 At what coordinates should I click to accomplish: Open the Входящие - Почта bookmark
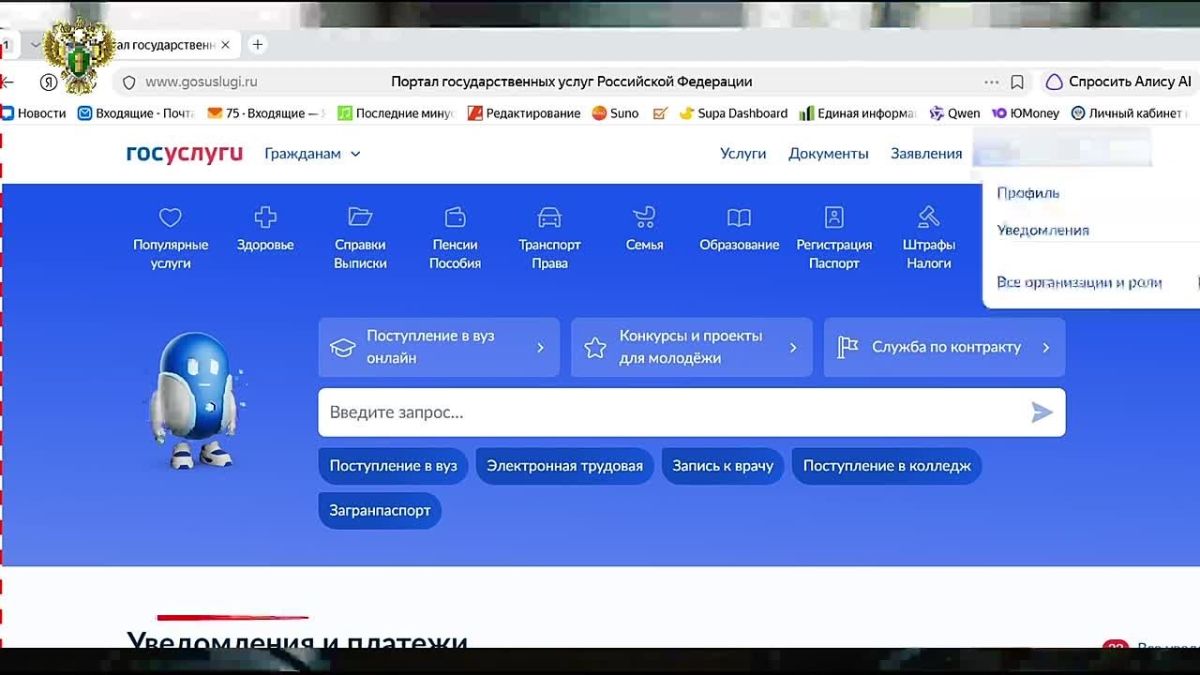137,113
